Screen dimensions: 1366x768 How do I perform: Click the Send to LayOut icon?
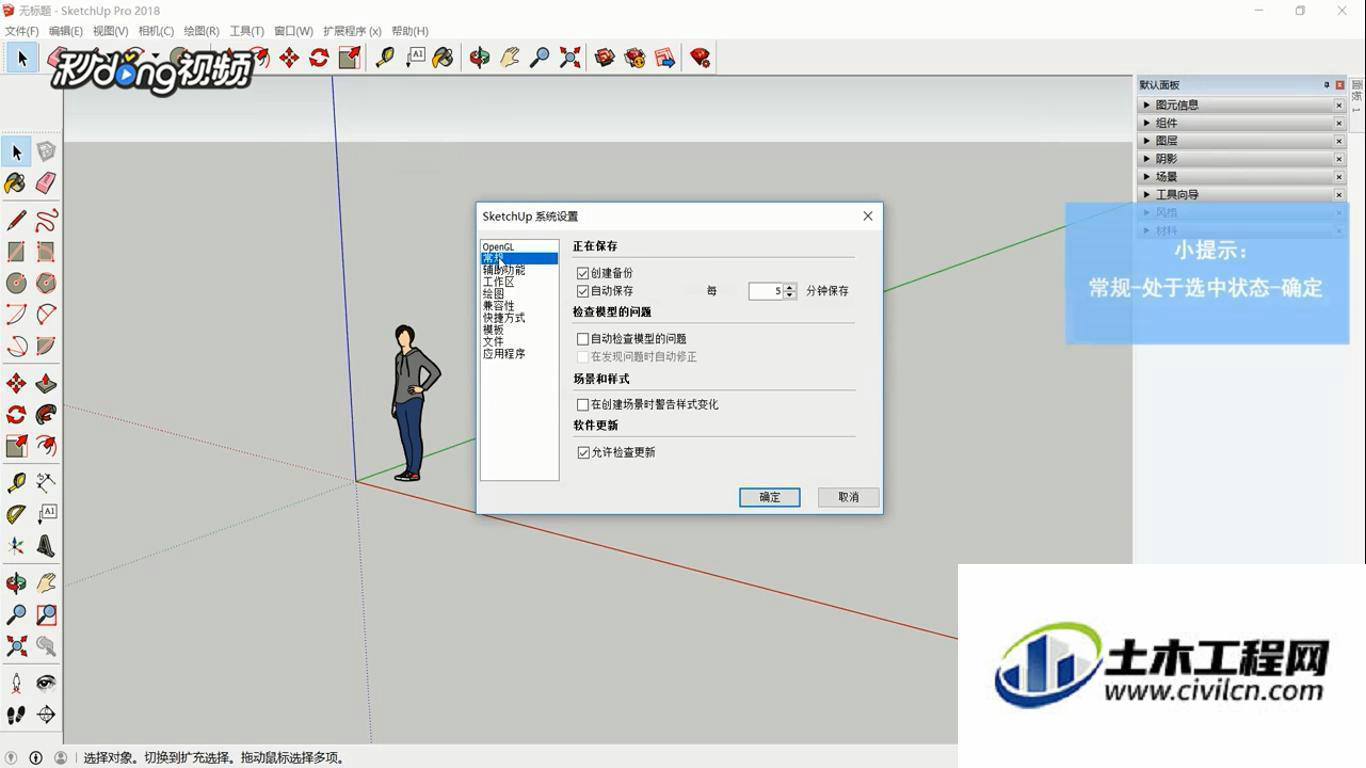point(665,58)
